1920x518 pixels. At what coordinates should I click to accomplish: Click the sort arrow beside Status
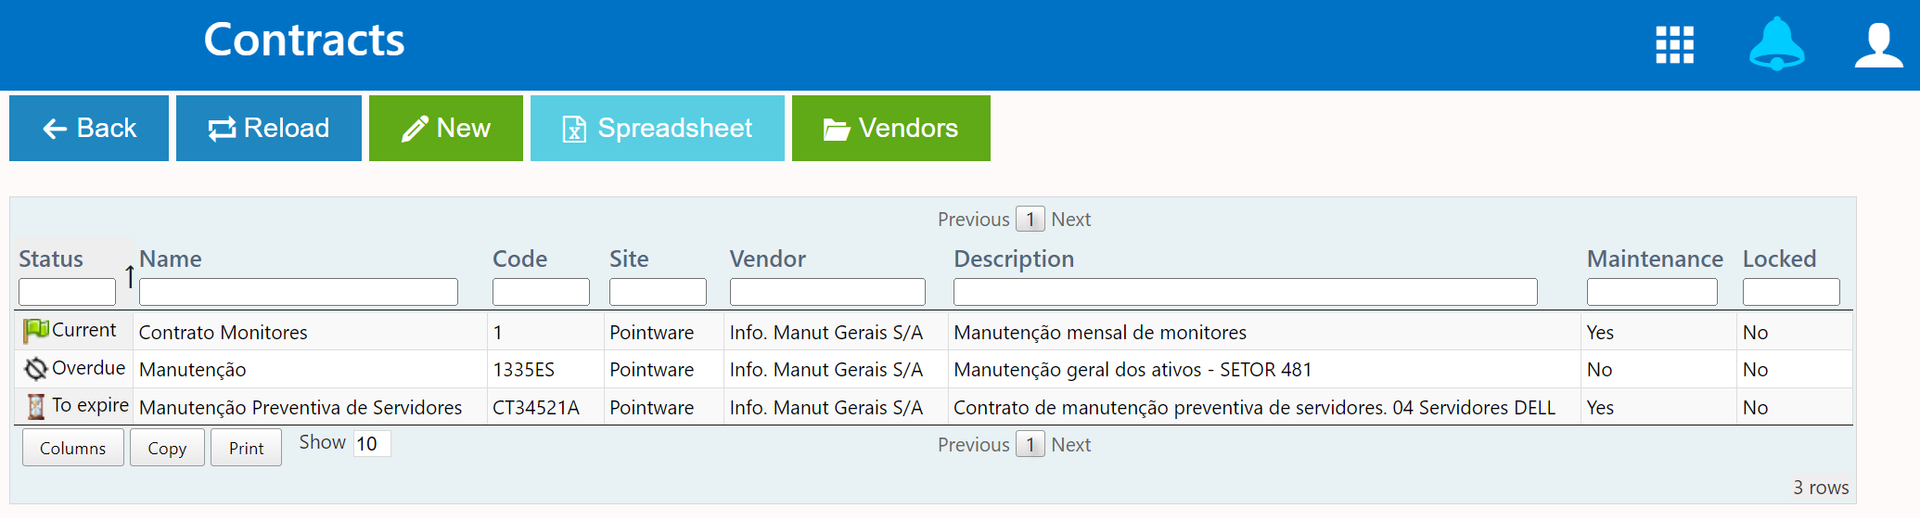(x=130, y=276)
